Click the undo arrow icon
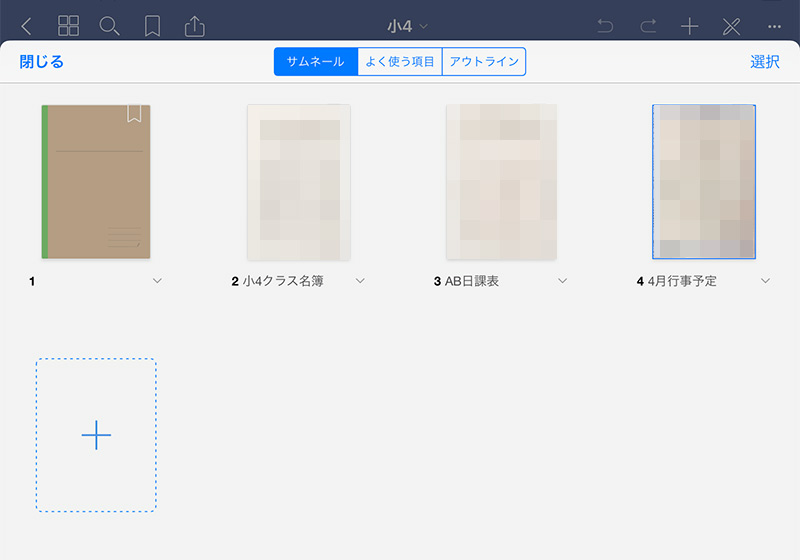The image size is (800, 560). (x=605, y=26)
